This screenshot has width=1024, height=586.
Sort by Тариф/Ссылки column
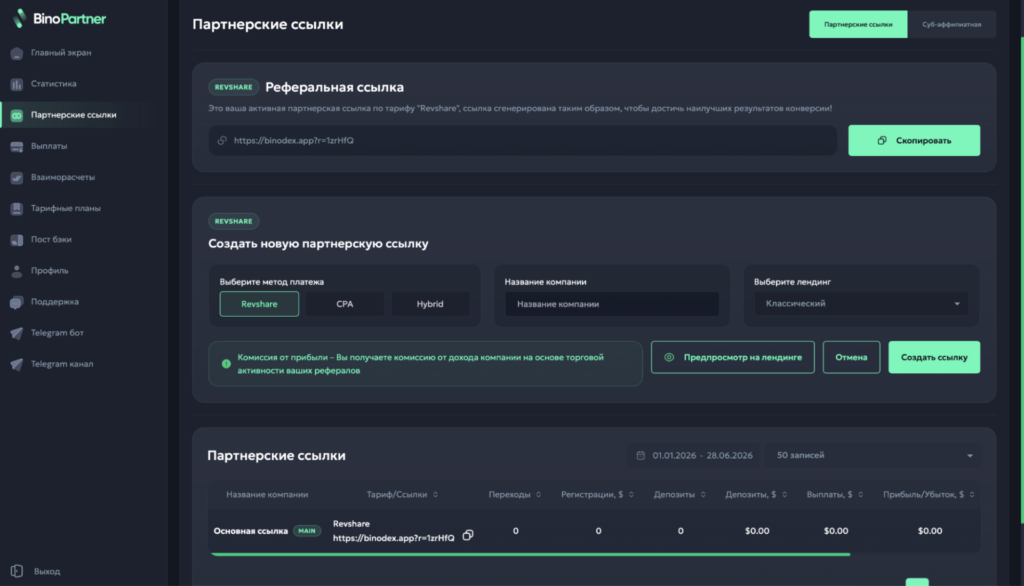(436, 495)
